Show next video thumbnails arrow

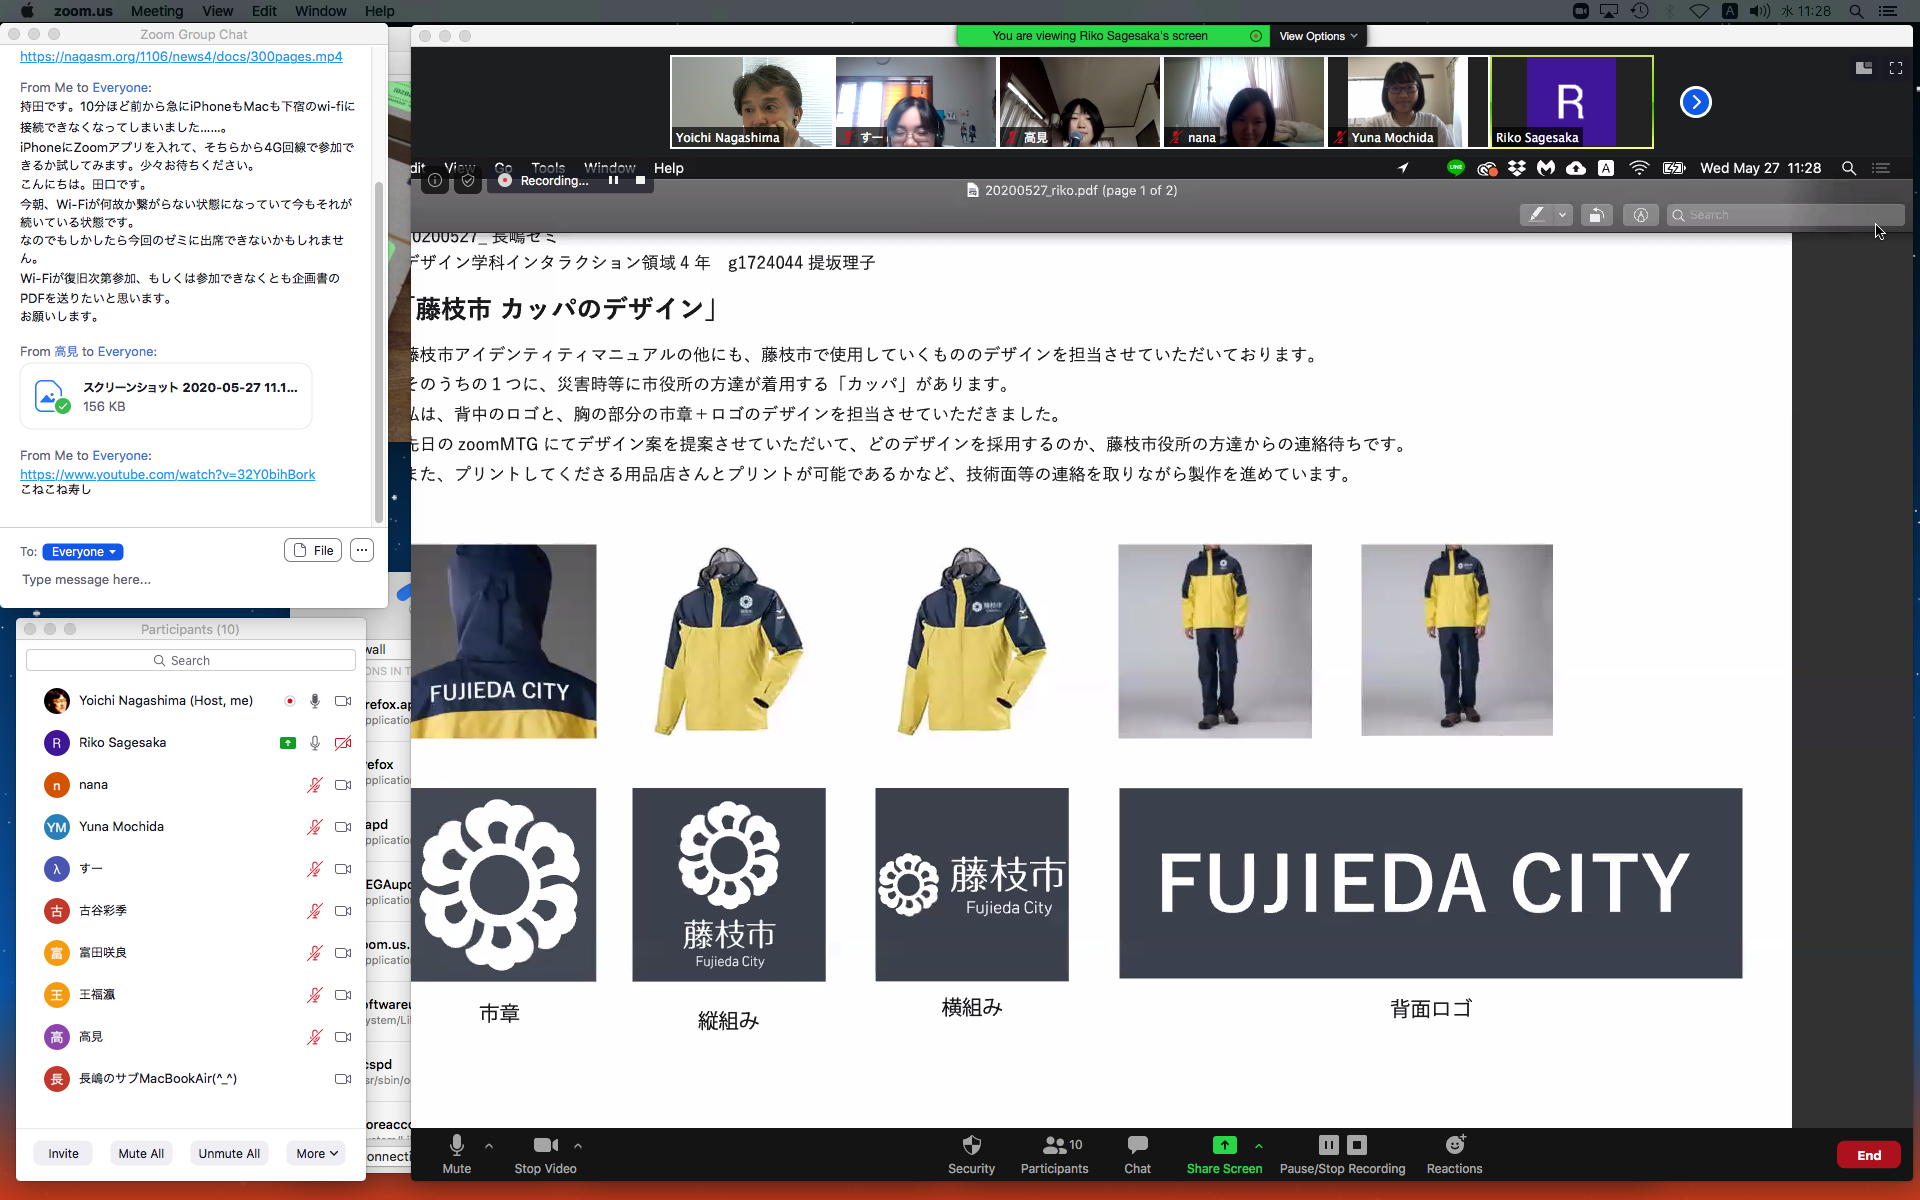click(x=1695, y=102)
